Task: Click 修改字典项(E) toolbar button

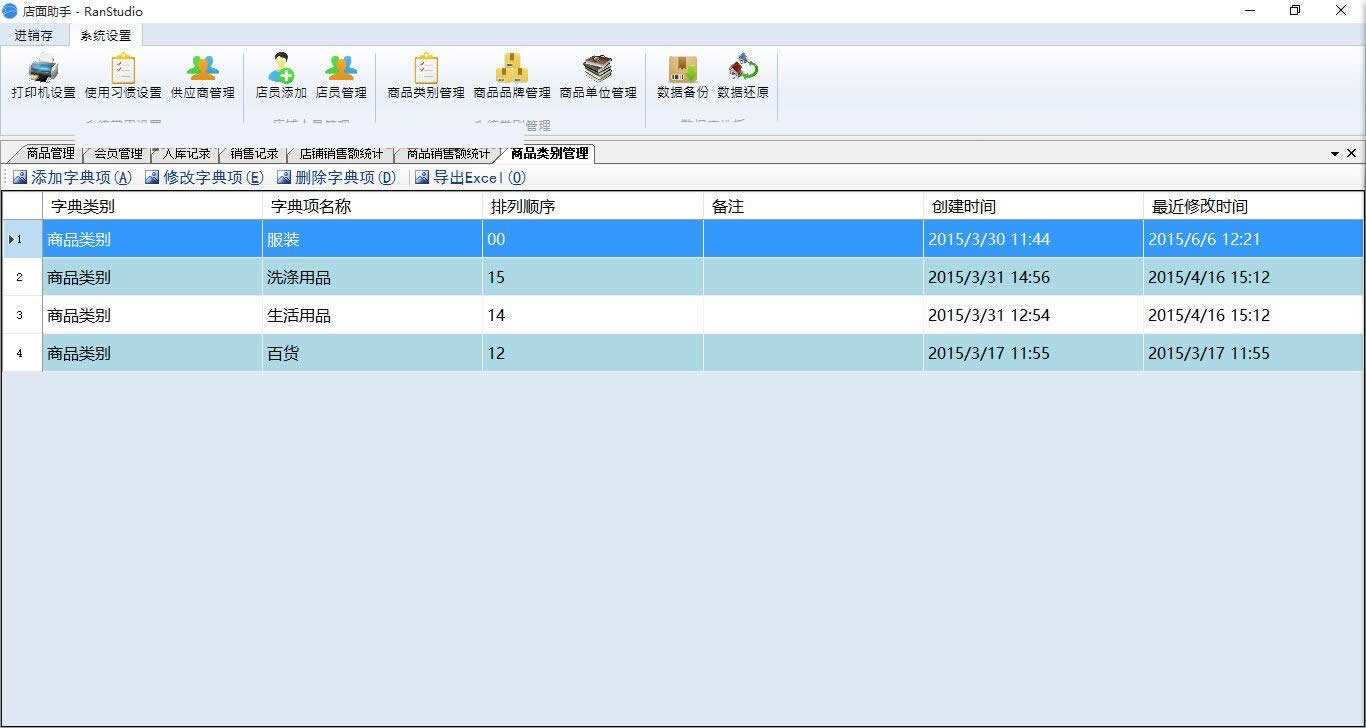Action: [x=204, y=178]
